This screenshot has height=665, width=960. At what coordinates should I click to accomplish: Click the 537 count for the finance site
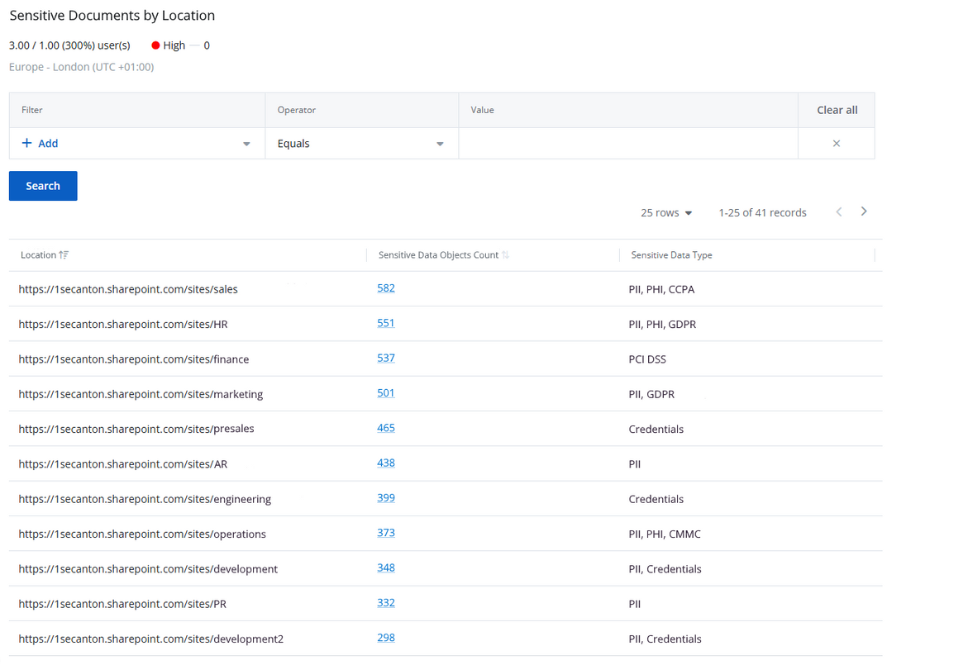(386, 357)
